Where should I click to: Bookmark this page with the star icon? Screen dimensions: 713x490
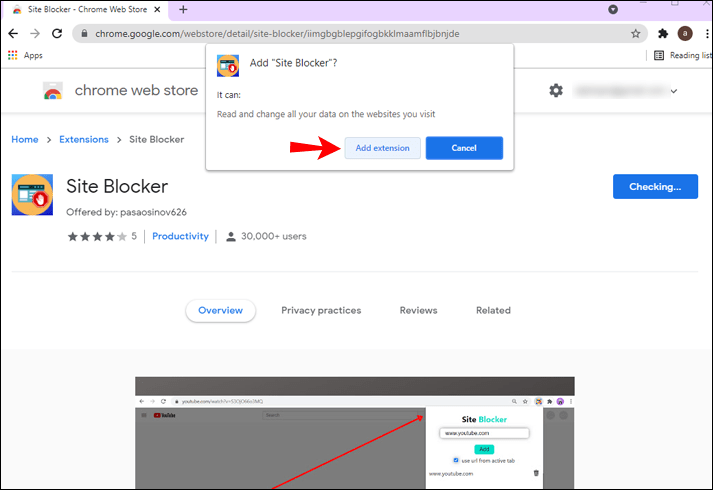pyautogui.click(x=635, y=34)
